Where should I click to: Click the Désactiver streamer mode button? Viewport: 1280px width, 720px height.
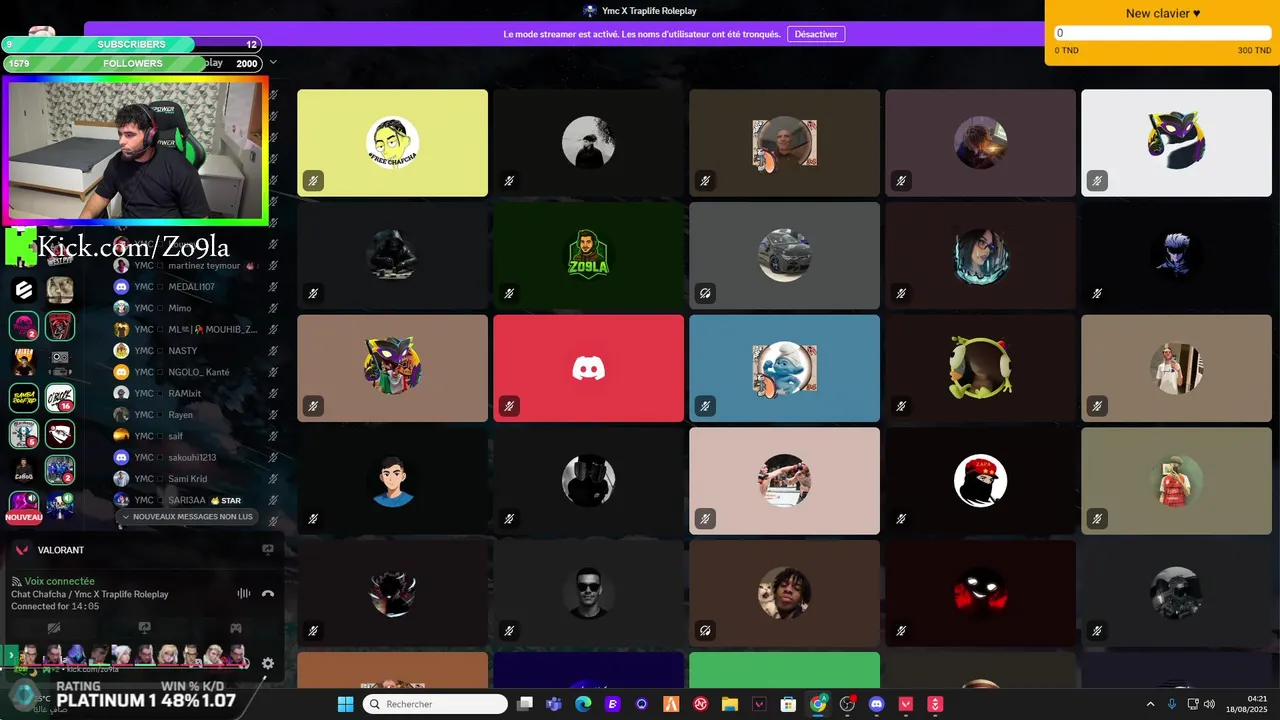(816, 34)
